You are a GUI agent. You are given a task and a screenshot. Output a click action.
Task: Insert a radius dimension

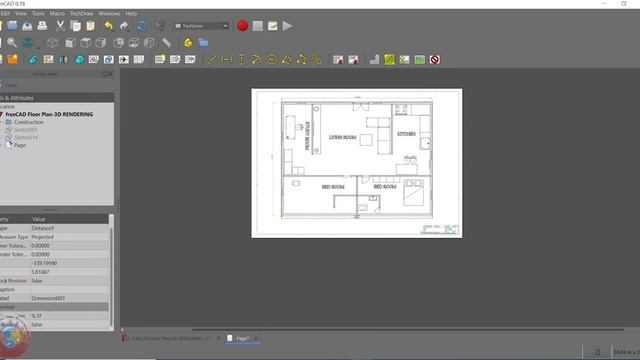[256, 60]
